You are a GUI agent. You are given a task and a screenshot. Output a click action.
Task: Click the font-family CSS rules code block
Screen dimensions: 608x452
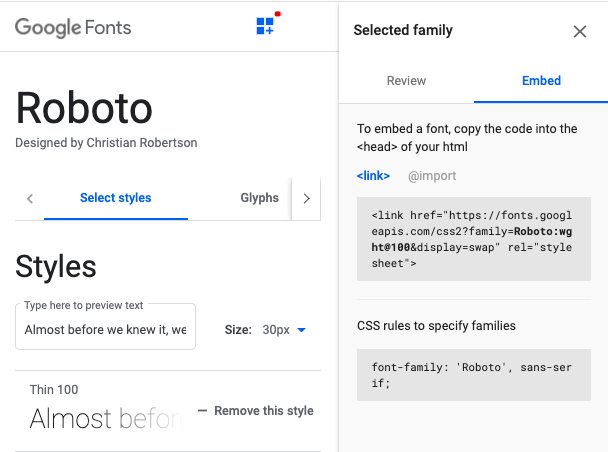coord(473,375)
